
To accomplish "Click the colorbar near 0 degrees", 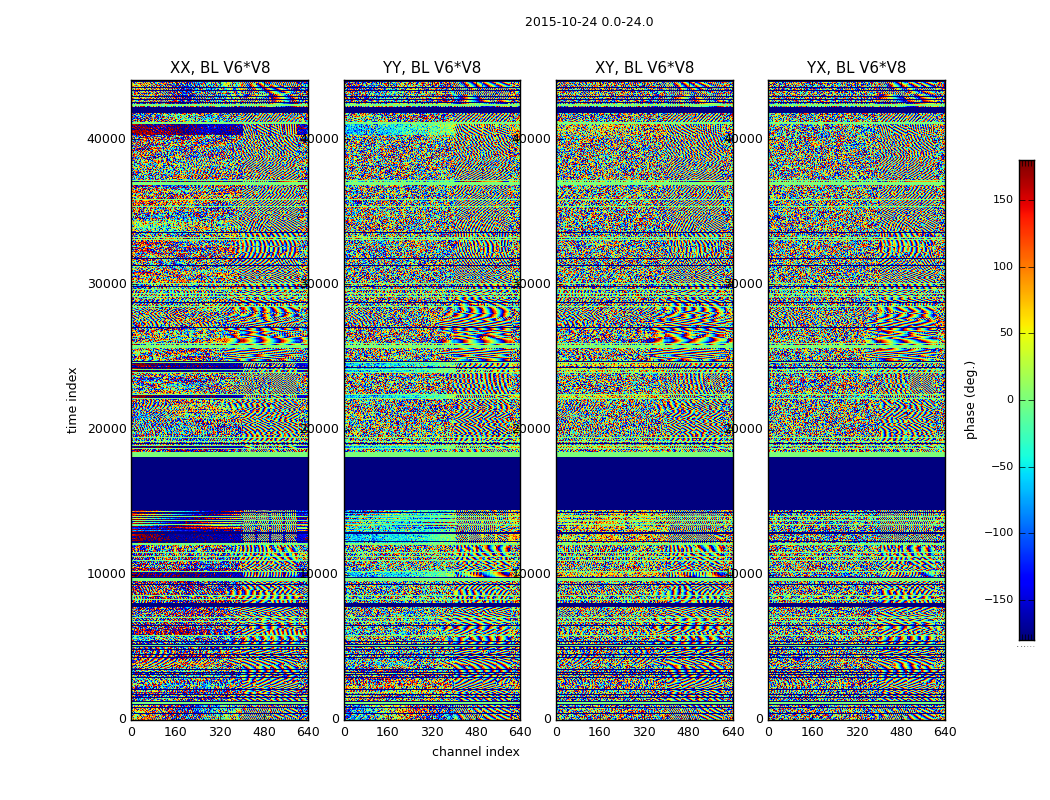I will coord(1027,400).
